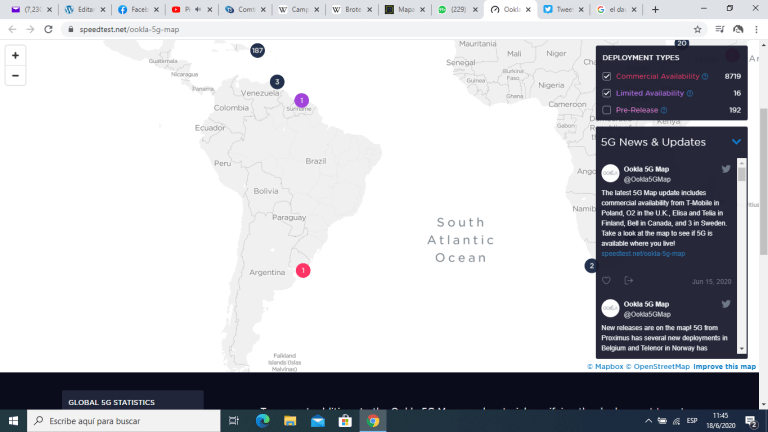Open OpenStreetMap attribution link
The height and width of the screenshot is (432, 768).
click(657, 366)
